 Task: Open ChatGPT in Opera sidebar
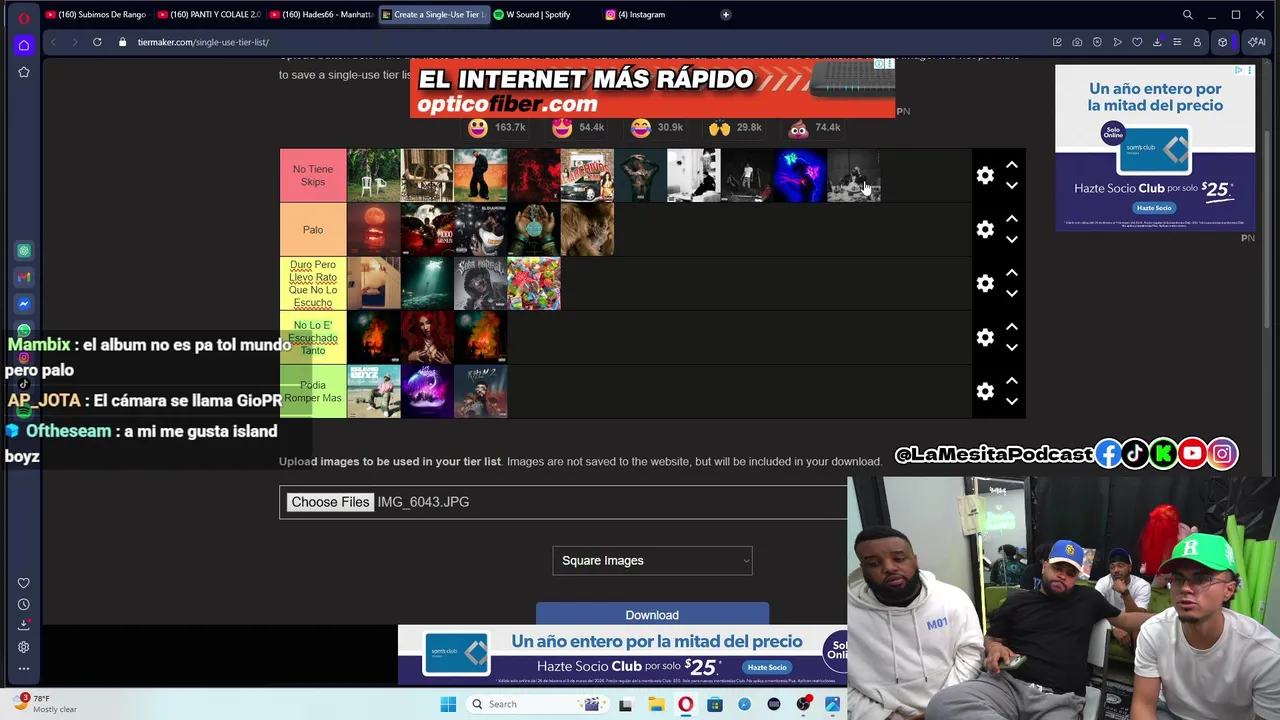(x=24, y=251)
